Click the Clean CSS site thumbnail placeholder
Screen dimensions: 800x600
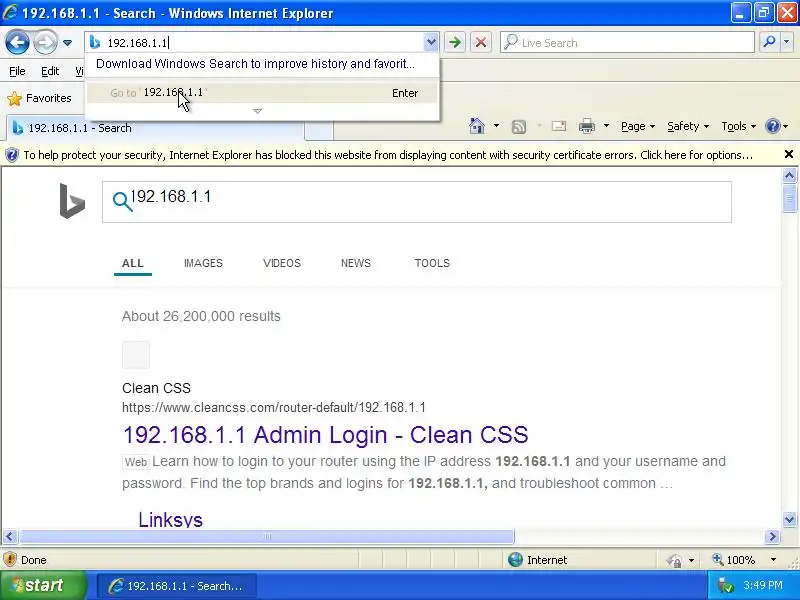136,355
